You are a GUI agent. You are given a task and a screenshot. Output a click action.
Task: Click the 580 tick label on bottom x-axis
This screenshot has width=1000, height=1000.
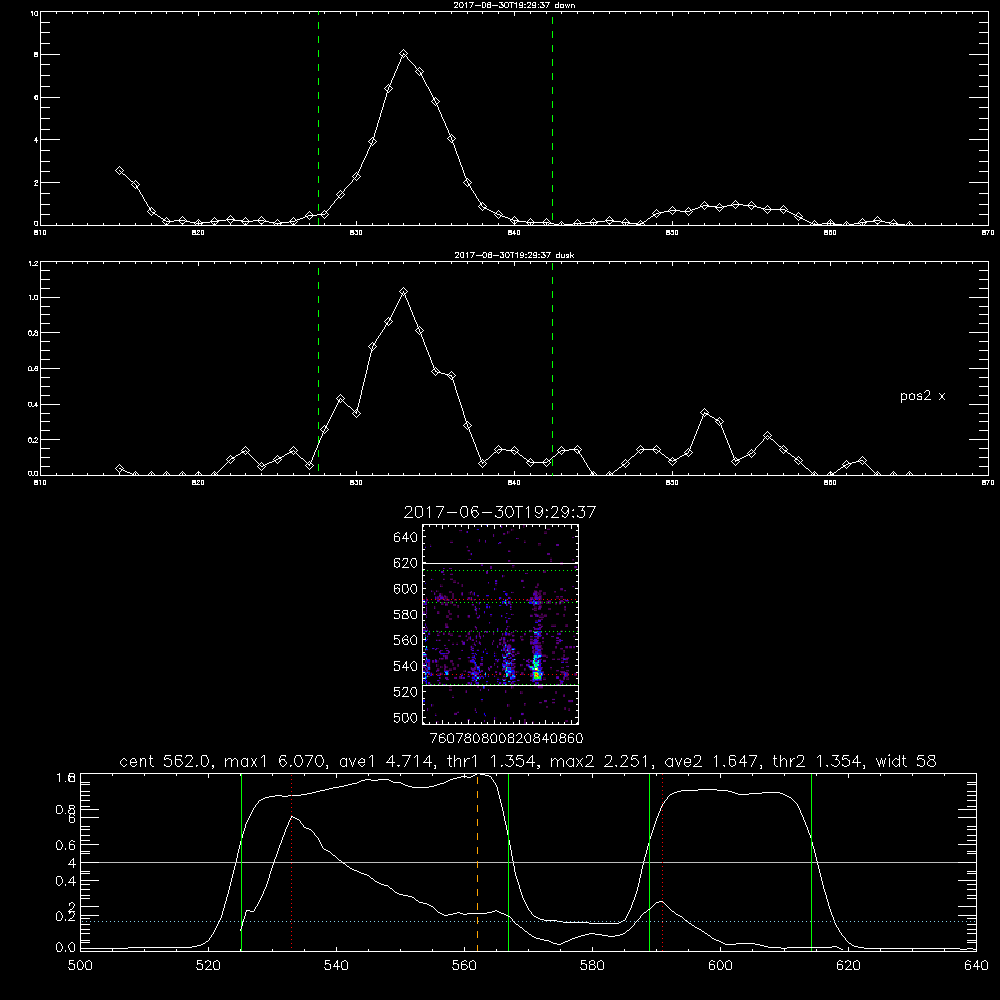[x=592, y=966]
